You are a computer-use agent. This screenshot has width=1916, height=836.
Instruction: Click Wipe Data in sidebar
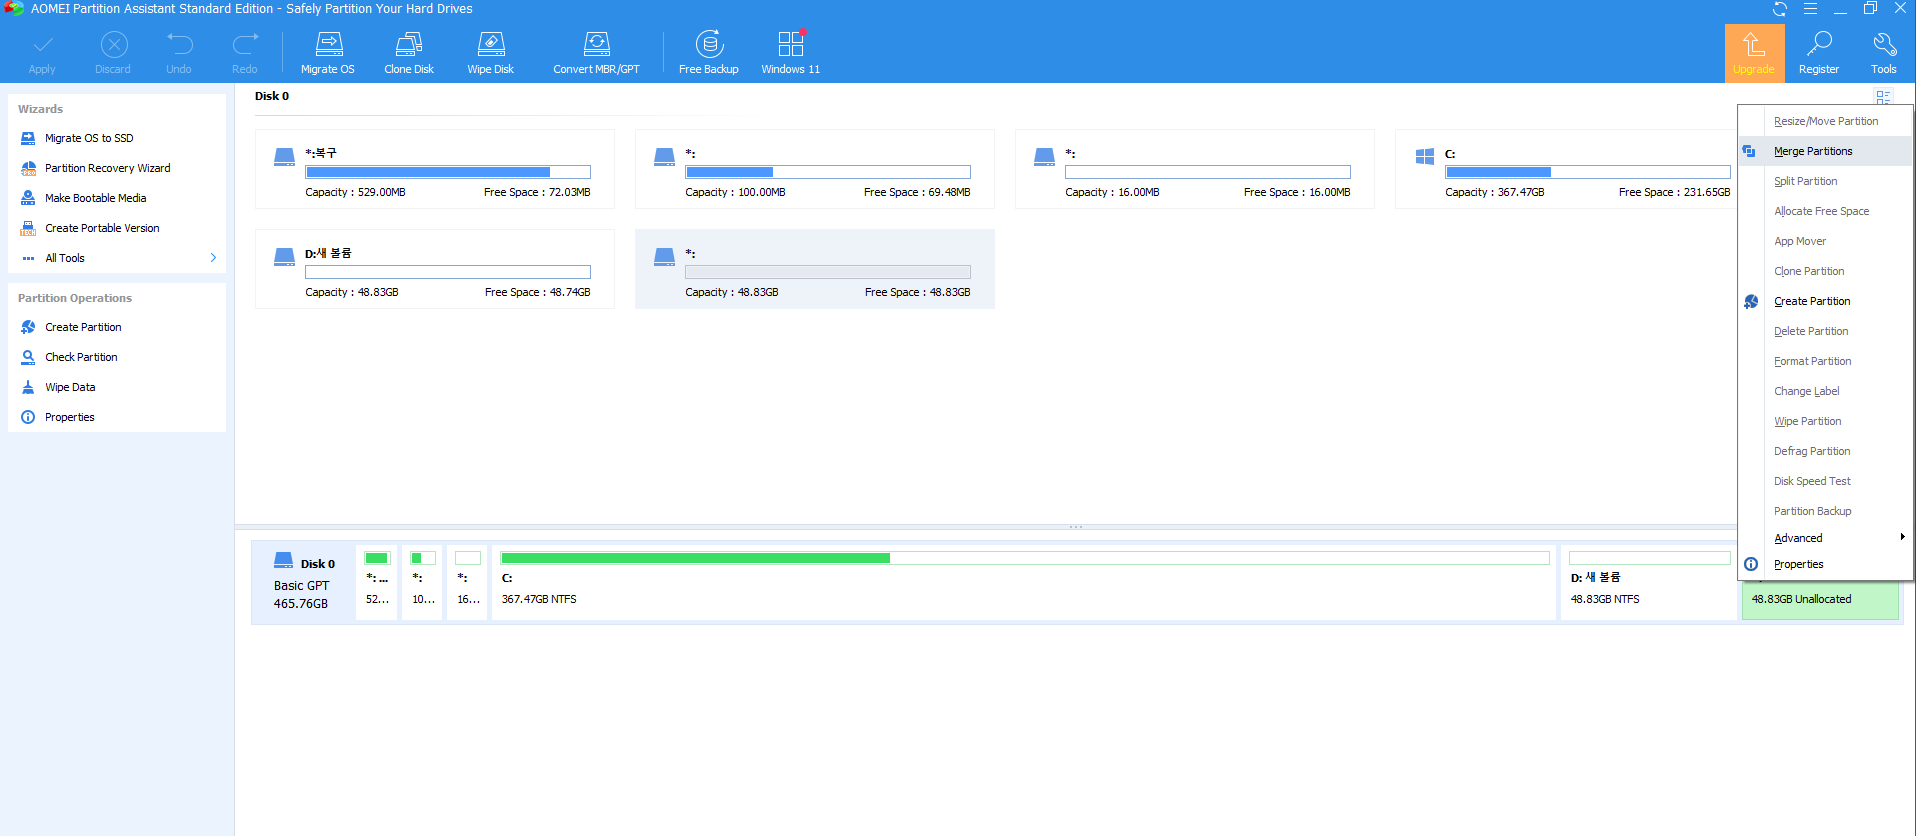(x=70, y=387)
